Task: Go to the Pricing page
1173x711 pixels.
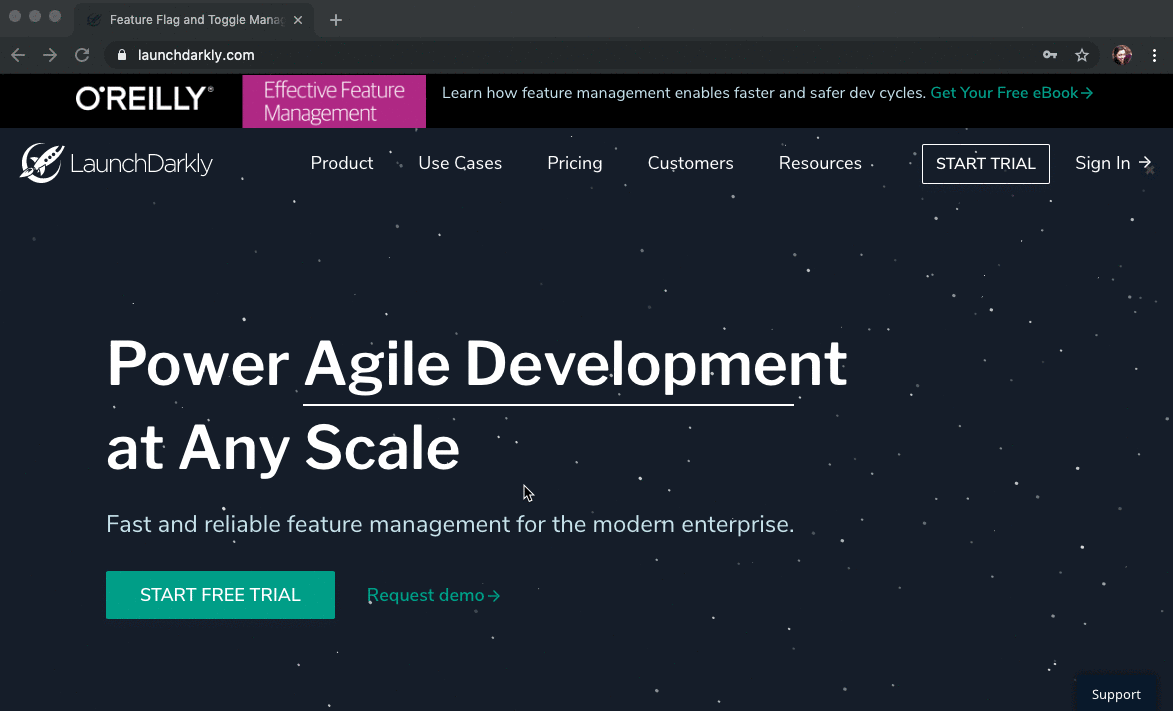Action: click(575, 163)
